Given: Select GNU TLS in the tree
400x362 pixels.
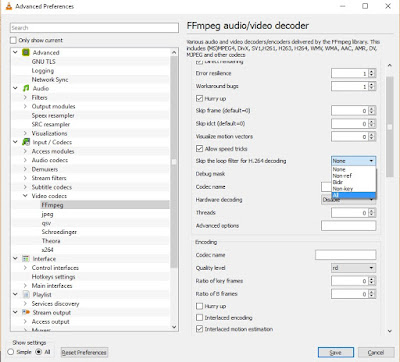Looking at the screenshot, I should 44,61.
